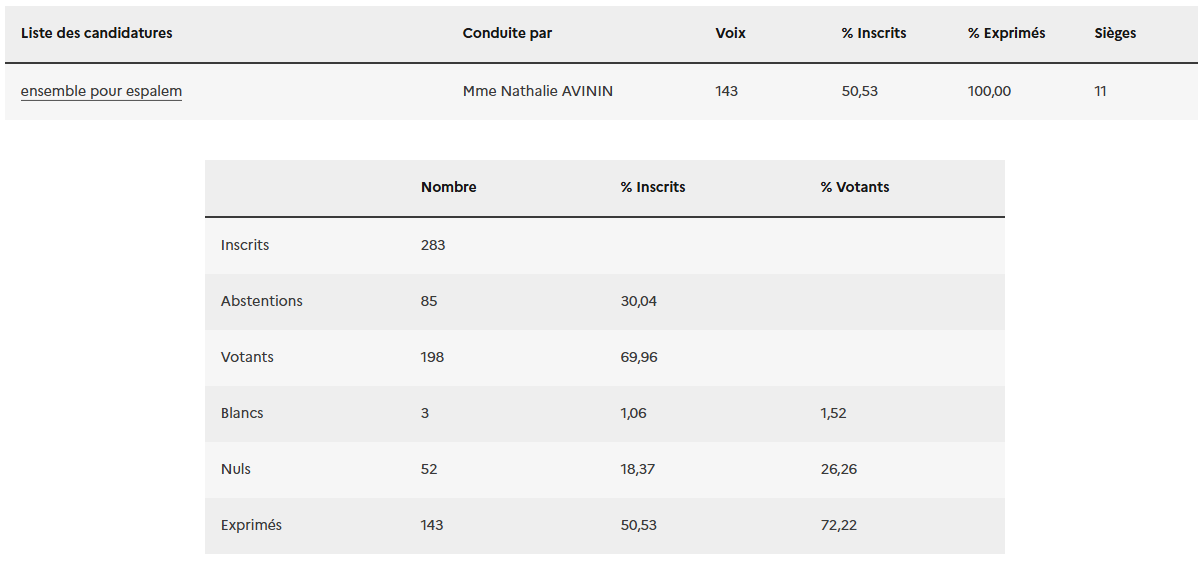The height and width of the screenshot is (571, 1198).
Task: Select the seats value '11'
Action: click(x=1100, y=91)
